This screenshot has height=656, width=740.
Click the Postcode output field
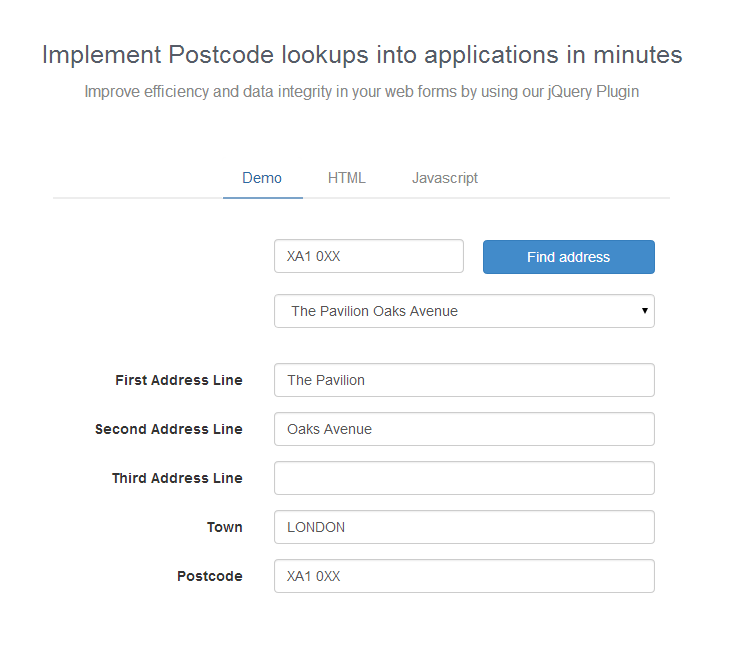464,576
